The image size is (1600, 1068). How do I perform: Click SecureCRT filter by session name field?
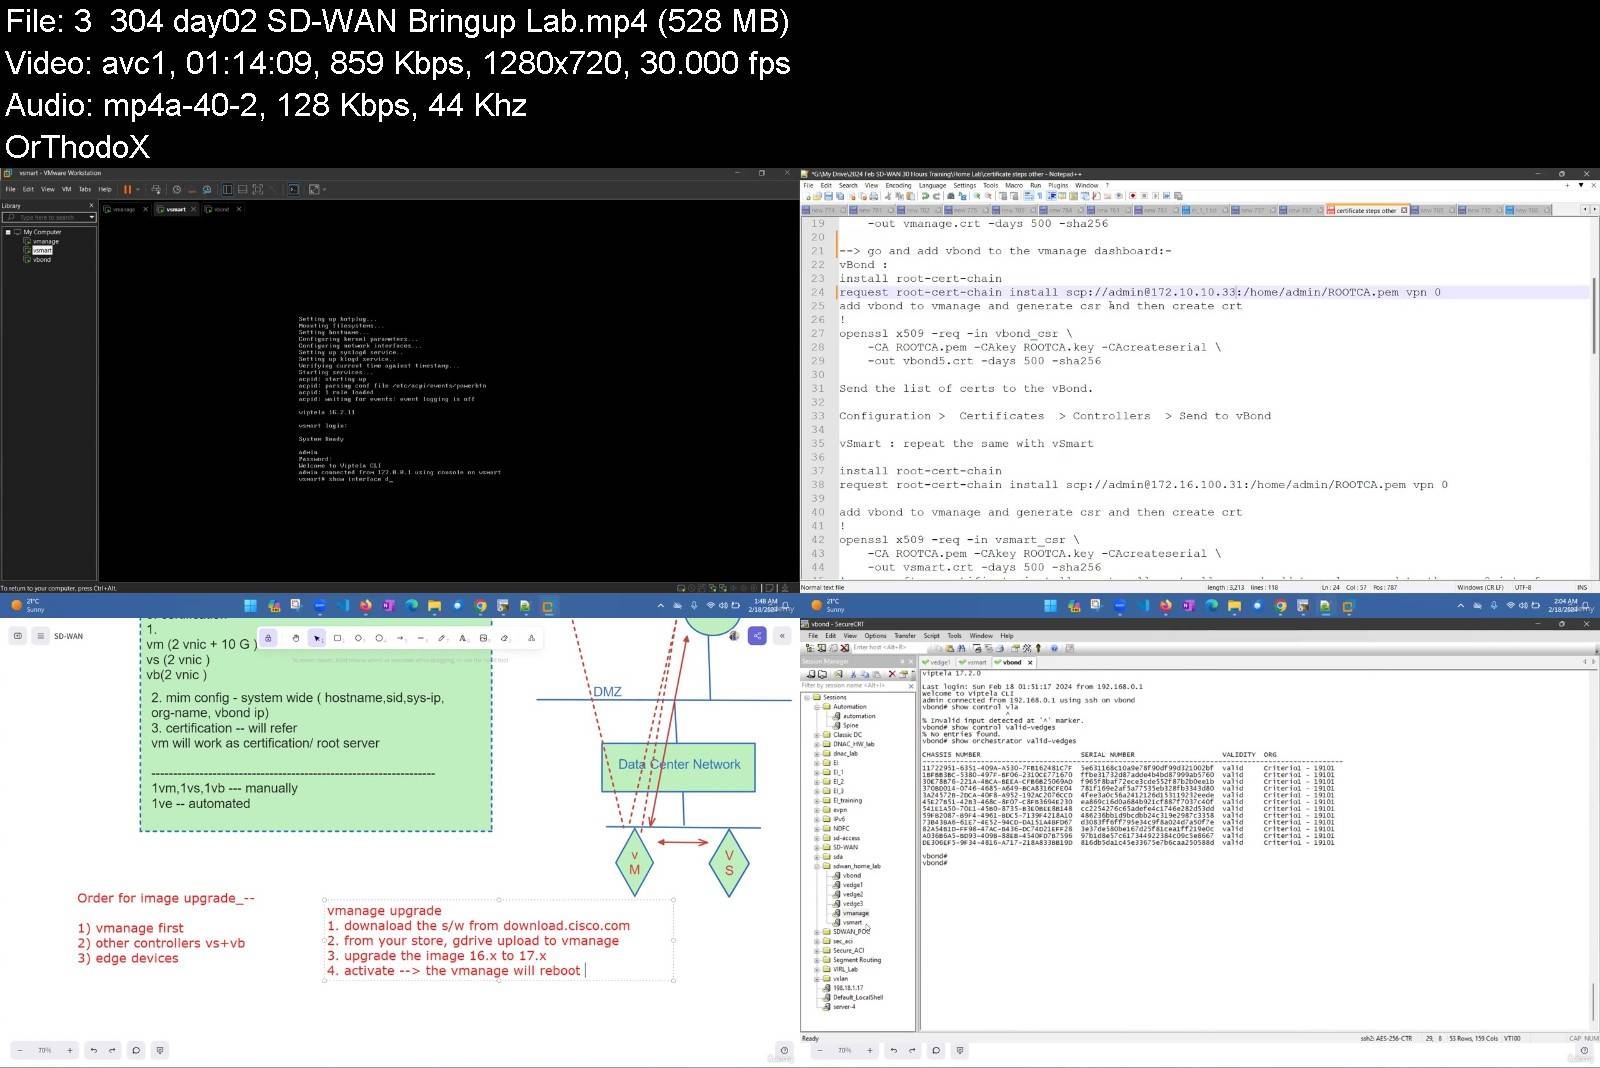coord(854,685)
